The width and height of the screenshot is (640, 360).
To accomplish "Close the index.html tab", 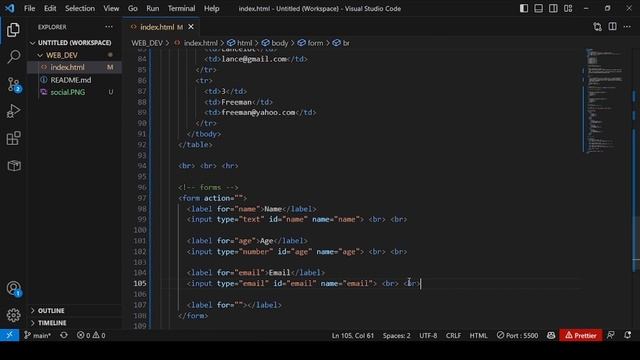I will pos(191,27).
